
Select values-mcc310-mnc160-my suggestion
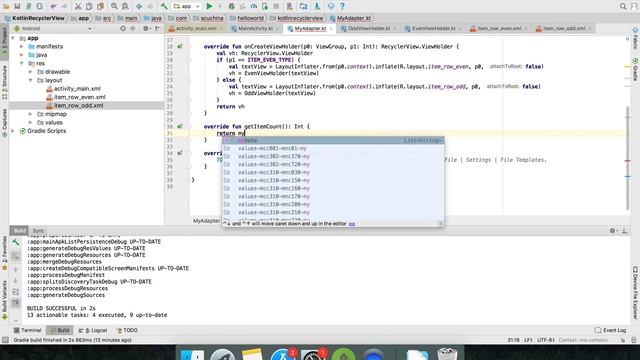pos(333,189)
